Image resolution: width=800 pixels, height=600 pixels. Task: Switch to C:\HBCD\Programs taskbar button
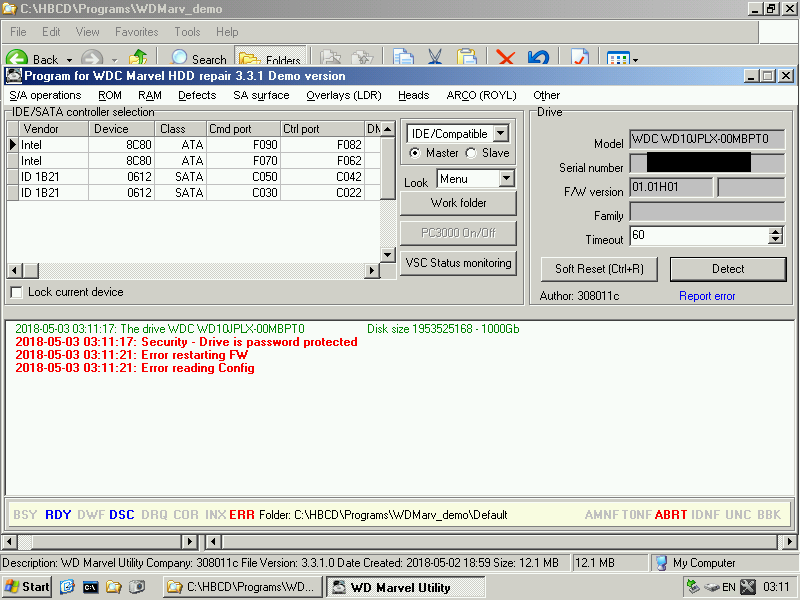click(243, 587)
